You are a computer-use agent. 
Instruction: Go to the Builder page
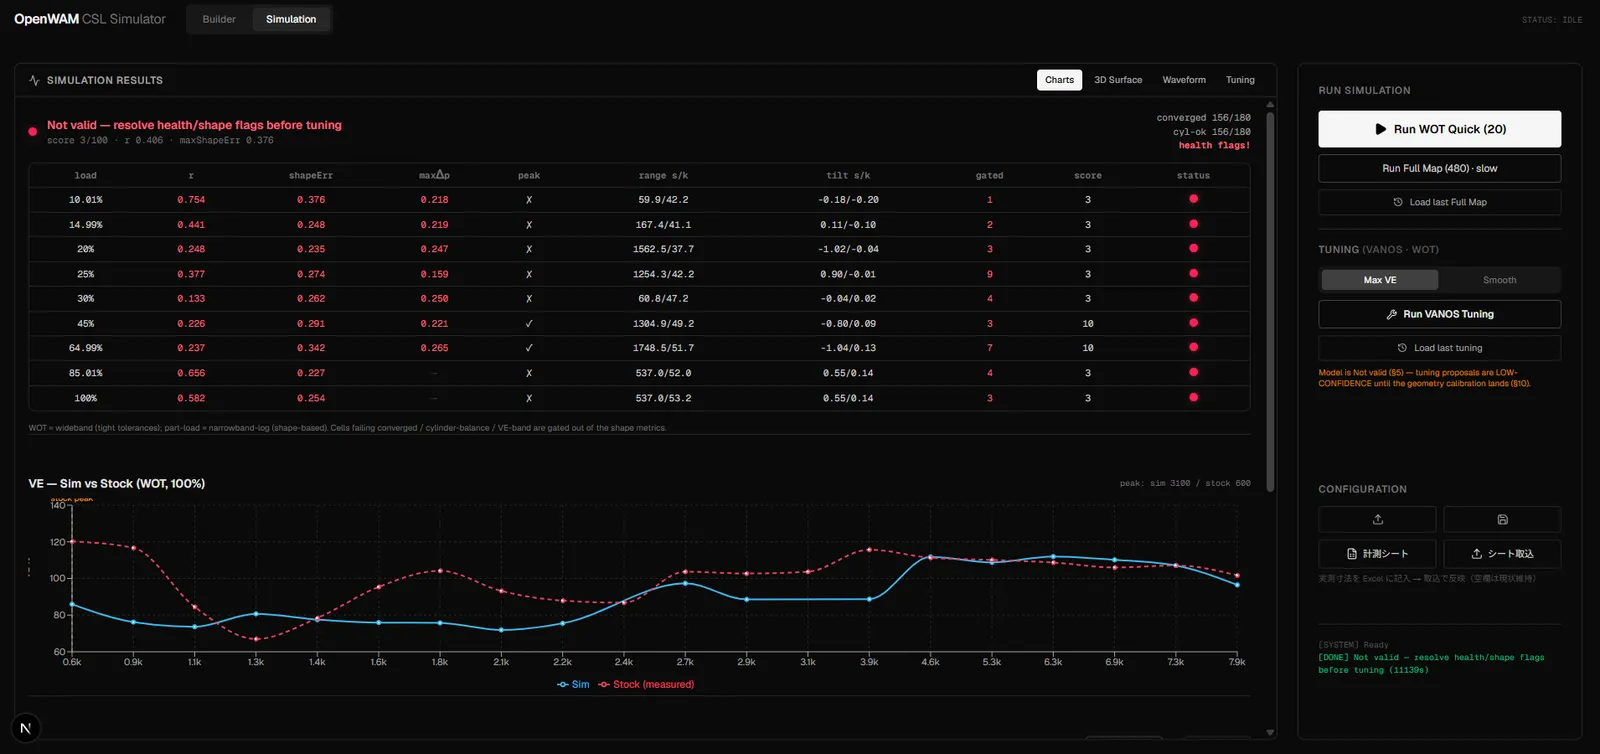click(219, 19)
